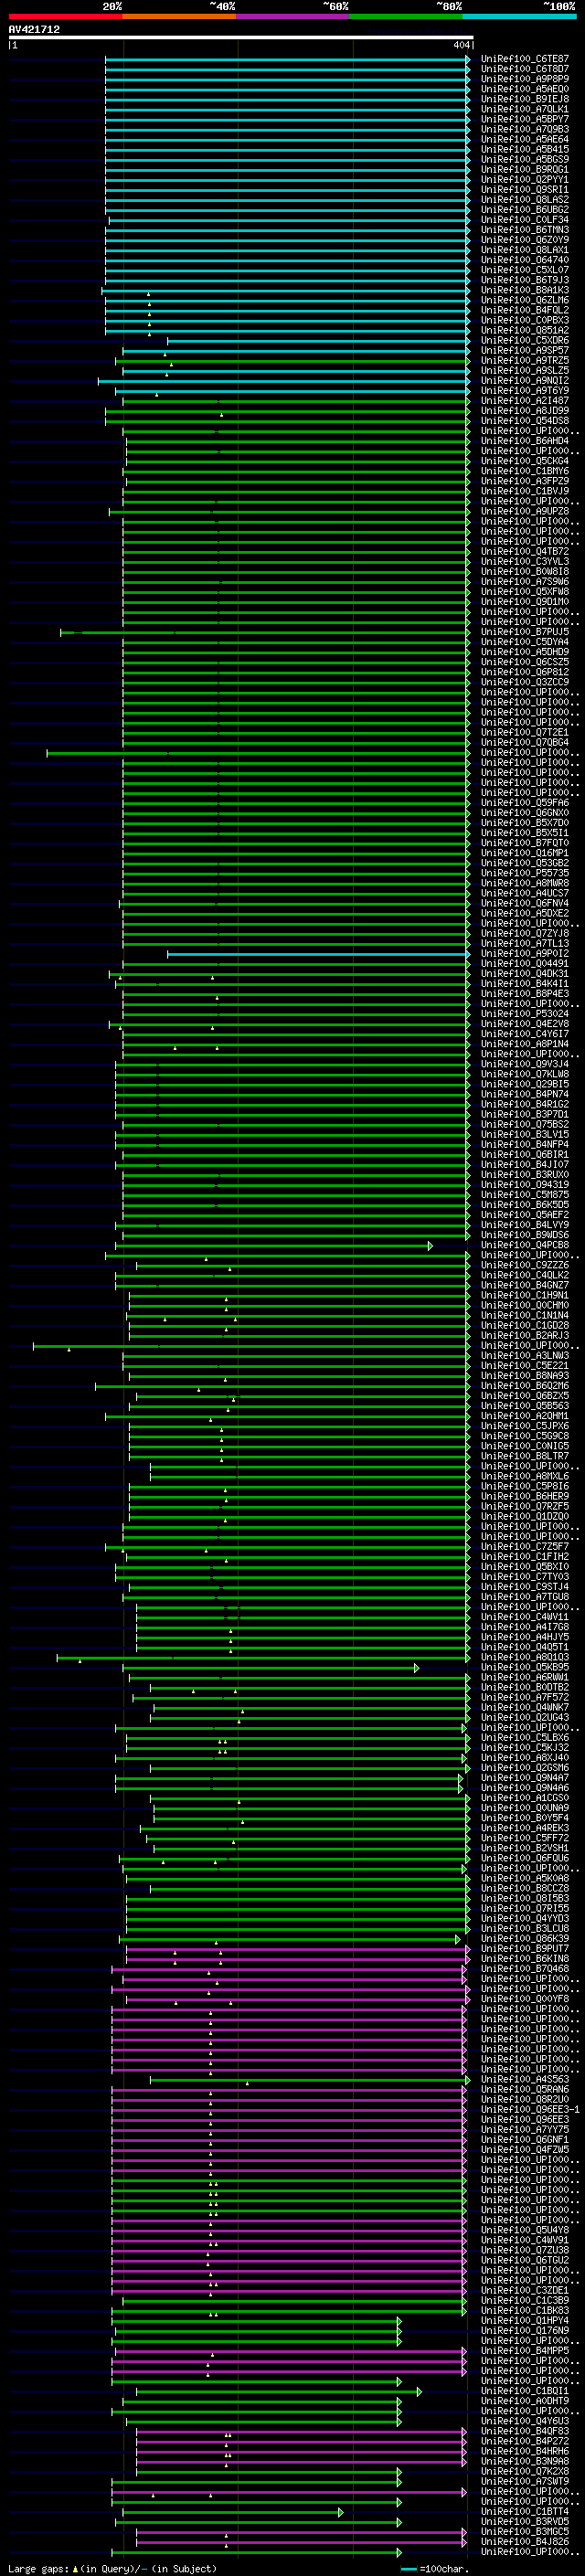Image resolution: width=585 pixels, height=2576 pixels.
Task: Choose the UniRef100_A2QHM1 row label
Action: (x=525, y=1415)
